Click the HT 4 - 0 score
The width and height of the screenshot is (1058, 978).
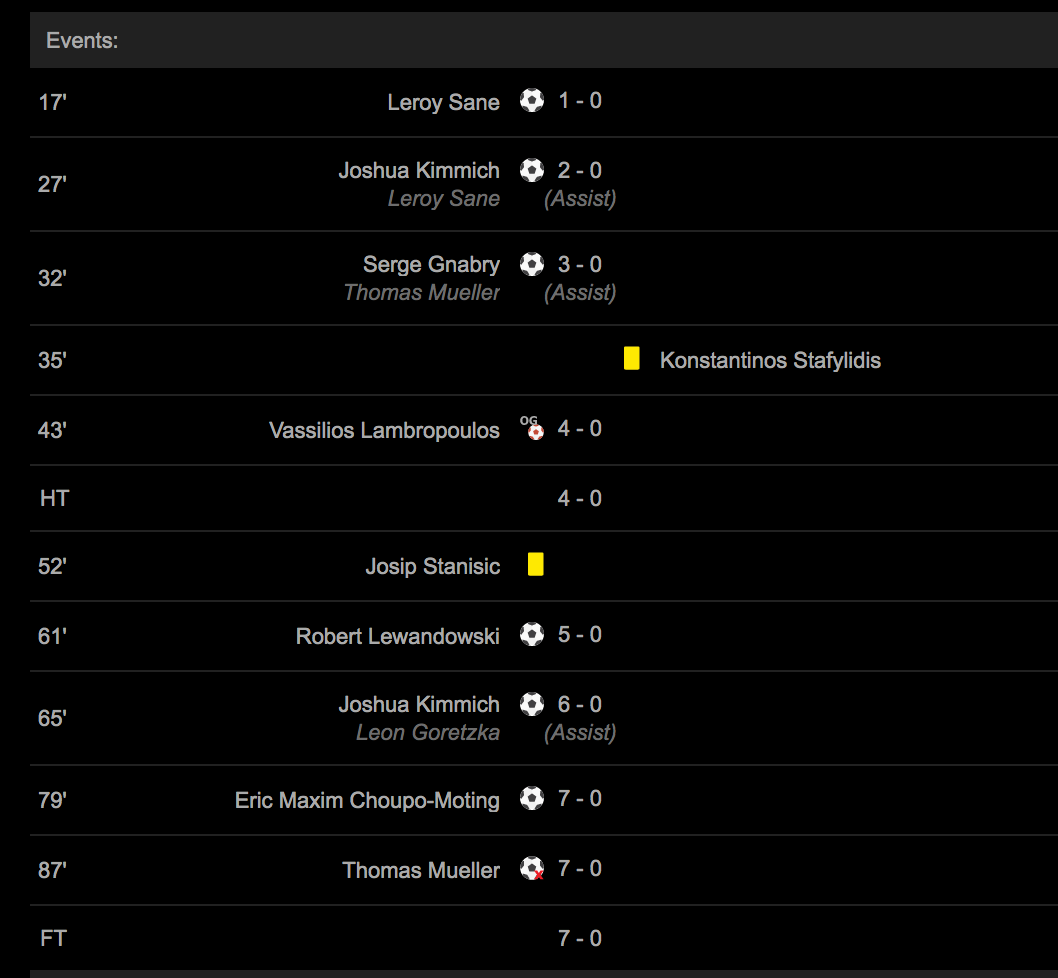579,498
